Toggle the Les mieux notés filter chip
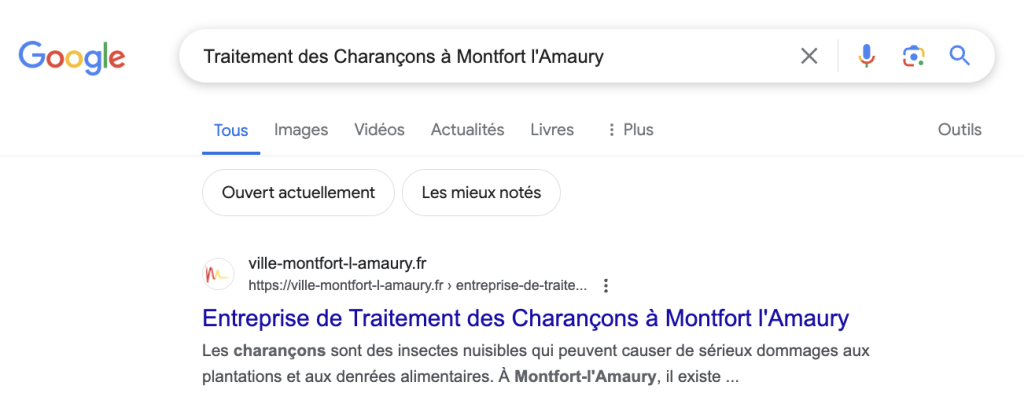This screenshot has width=1024, height=404. (x=481, y=193)
